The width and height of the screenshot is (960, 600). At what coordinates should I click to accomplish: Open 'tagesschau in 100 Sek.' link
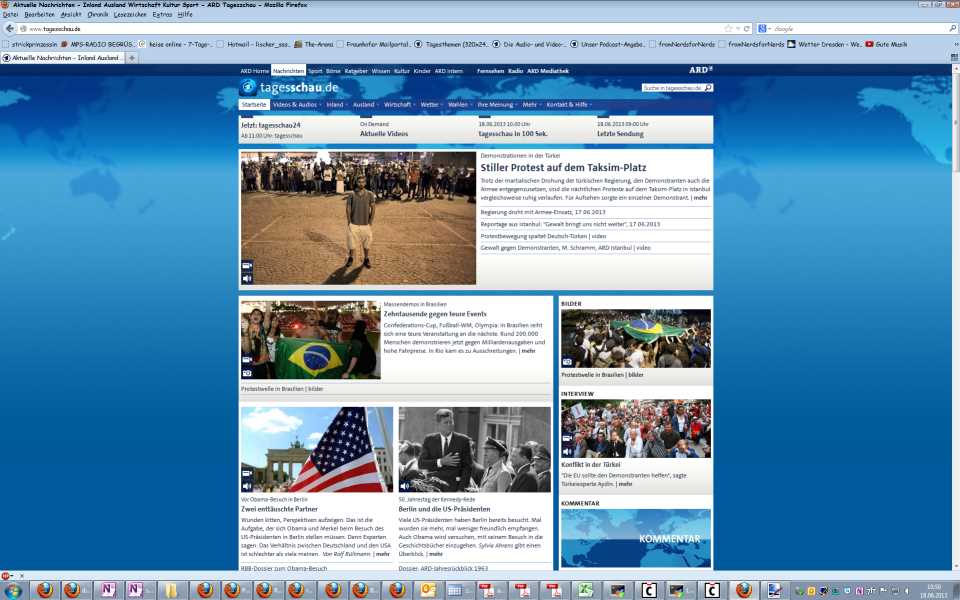(513, 133)
